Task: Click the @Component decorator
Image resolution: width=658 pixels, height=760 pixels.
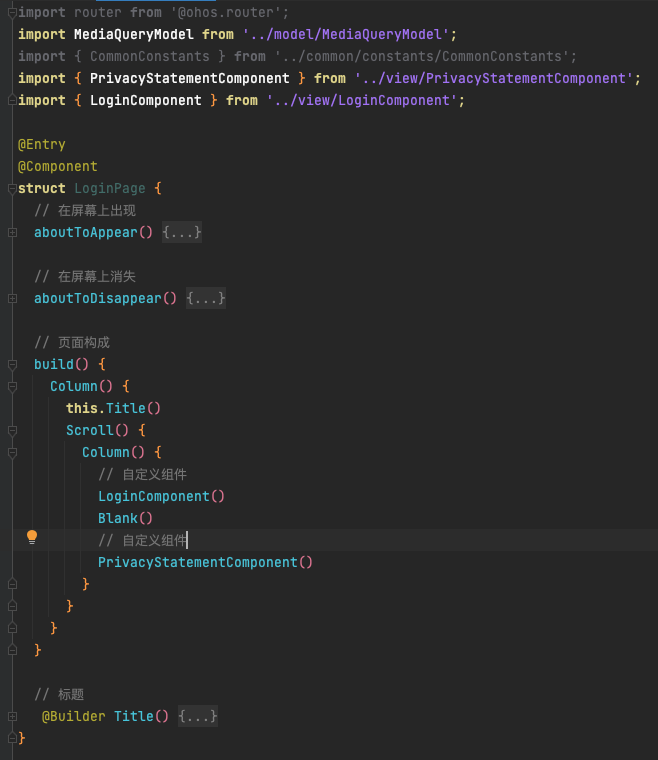Action: coord(58,166)
